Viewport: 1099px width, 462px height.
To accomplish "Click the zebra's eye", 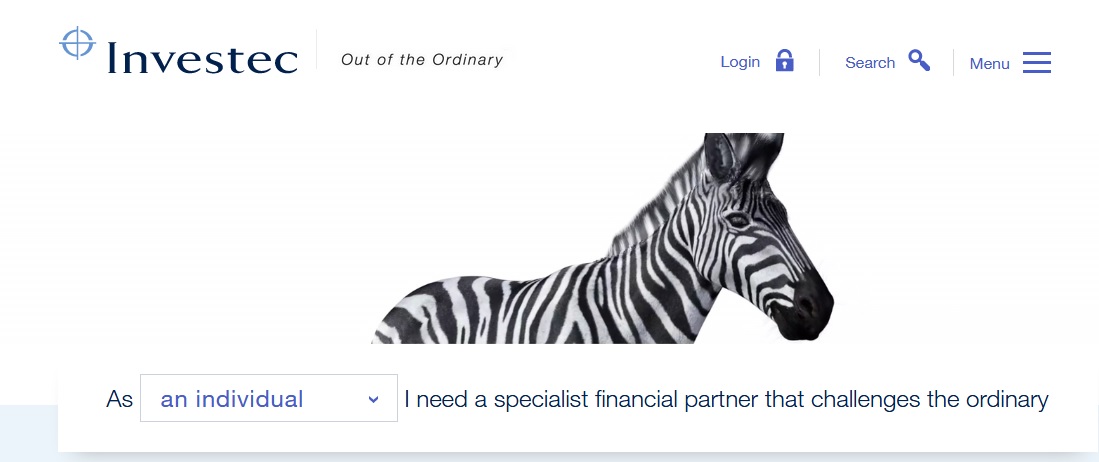I will pyautogui.click(x=737, y=221).
